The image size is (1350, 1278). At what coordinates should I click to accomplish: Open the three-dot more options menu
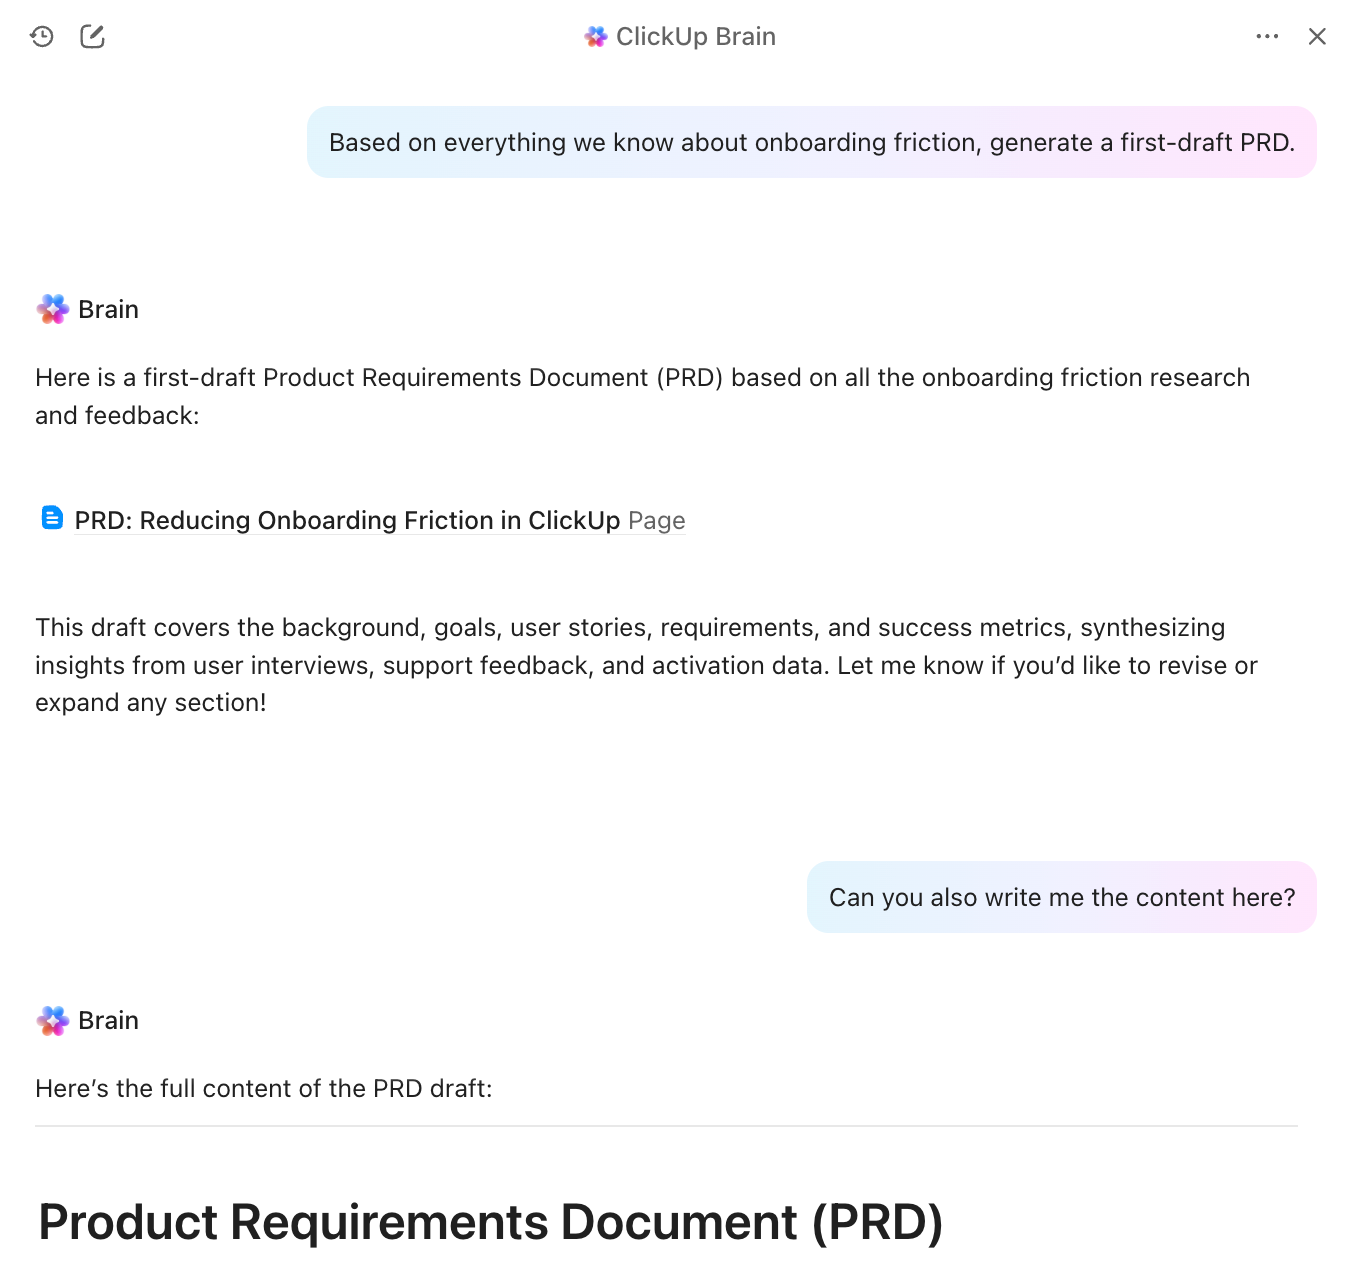tap(1267, 37)
